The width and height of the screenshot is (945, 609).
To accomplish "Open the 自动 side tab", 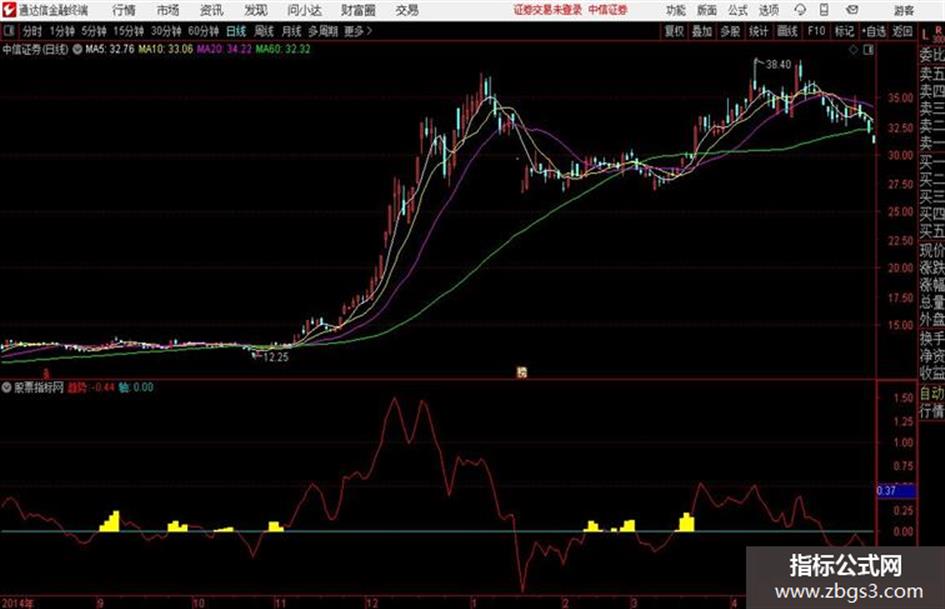I will click(932, 394).
